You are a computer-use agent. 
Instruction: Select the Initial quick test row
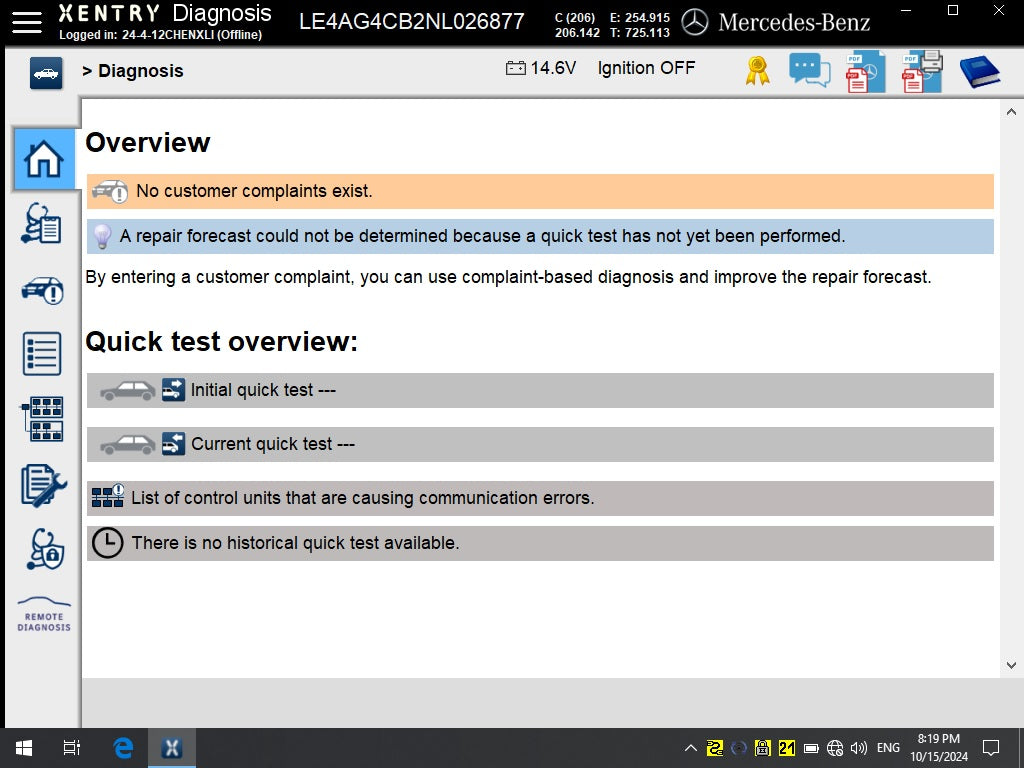[x=540, y=390]
